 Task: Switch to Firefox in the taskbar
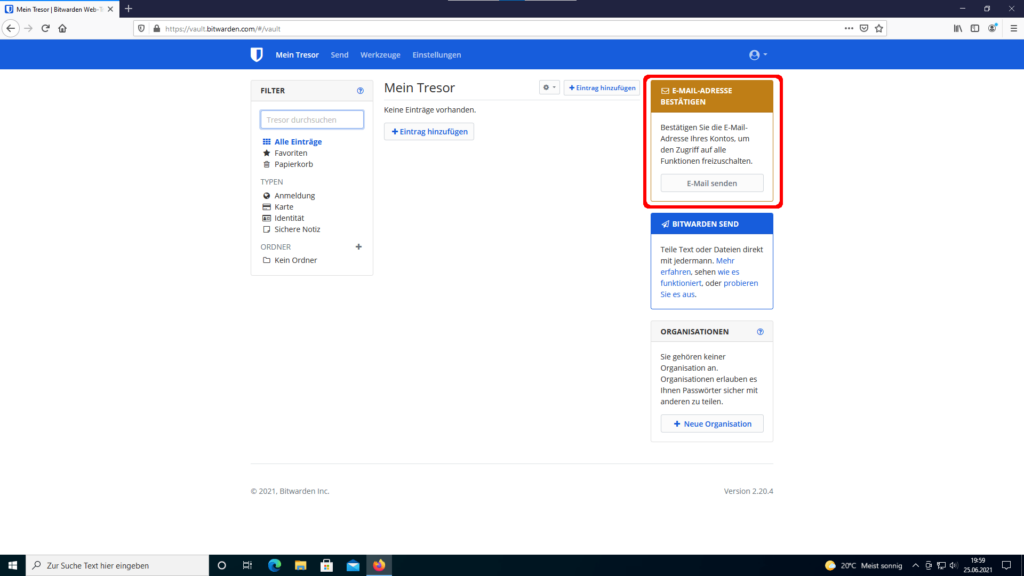(x=379, y=566)
